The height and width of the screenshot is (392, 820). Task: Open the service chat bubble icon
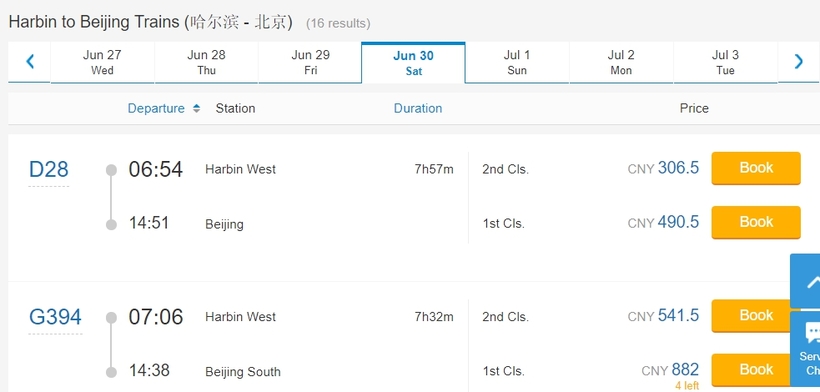(x=813, y=333)
